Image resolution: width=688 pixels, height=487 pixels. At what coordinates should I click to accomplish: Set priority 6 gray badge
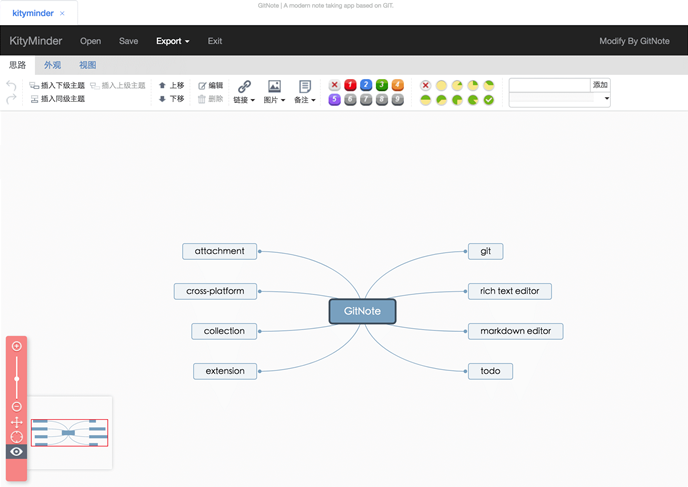click(350, 100)
